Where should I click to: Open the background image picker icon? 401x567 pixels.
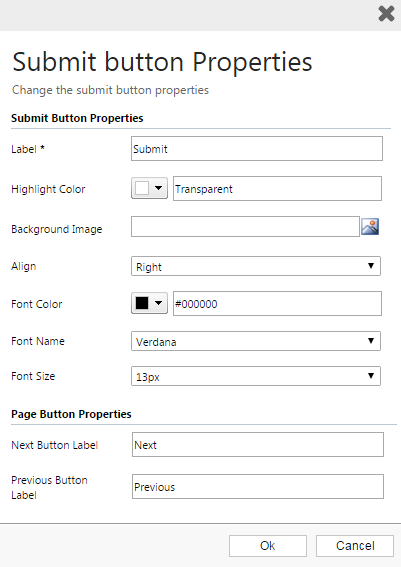click(x=370, y=227)
